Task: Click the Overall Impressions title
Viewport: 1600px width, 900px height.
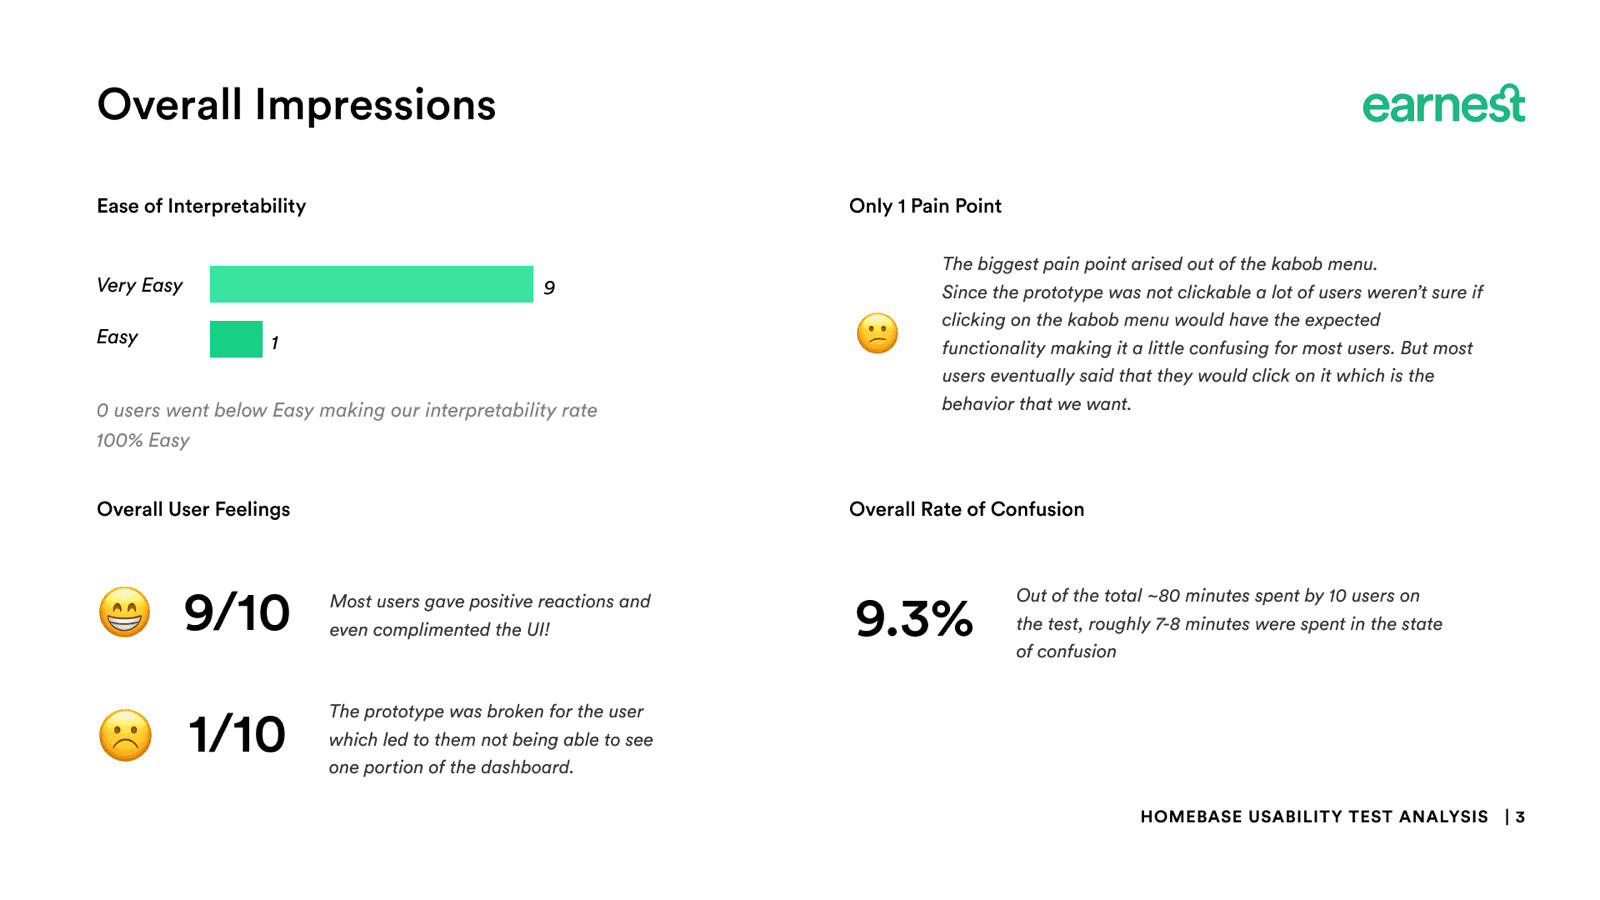Action: (296, 105)
